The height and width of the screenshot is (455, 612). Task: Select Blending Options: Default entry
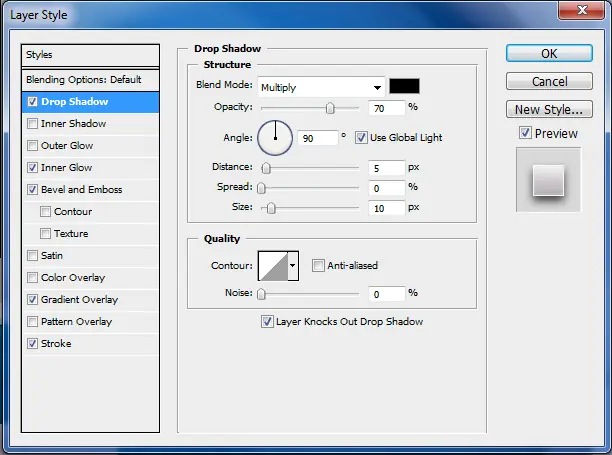point(90,80)
